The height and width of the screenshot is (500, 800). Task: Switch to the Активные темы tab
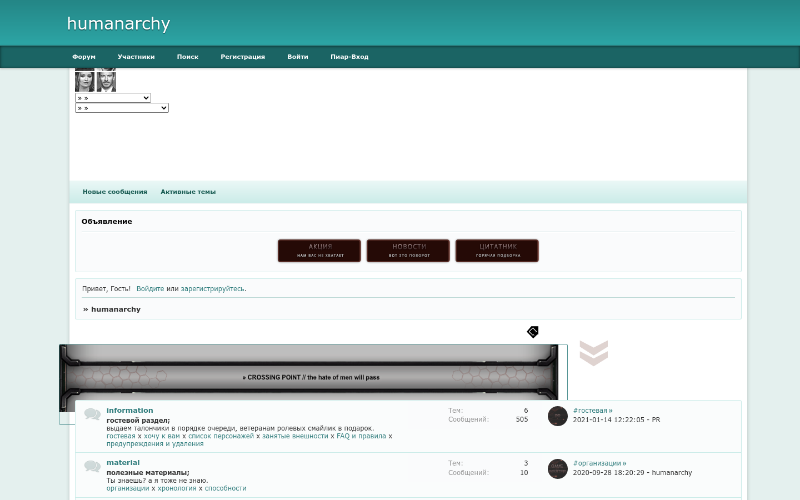188,192
